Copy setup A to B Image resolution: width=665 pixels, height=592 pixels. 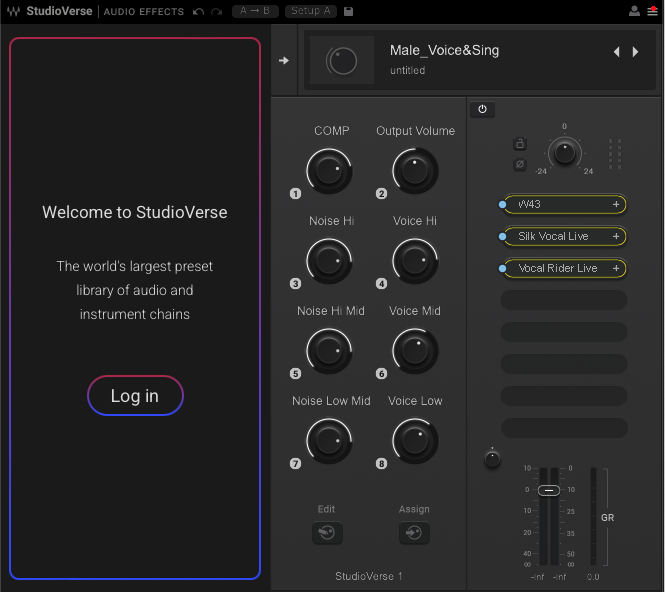coord(255,11)
